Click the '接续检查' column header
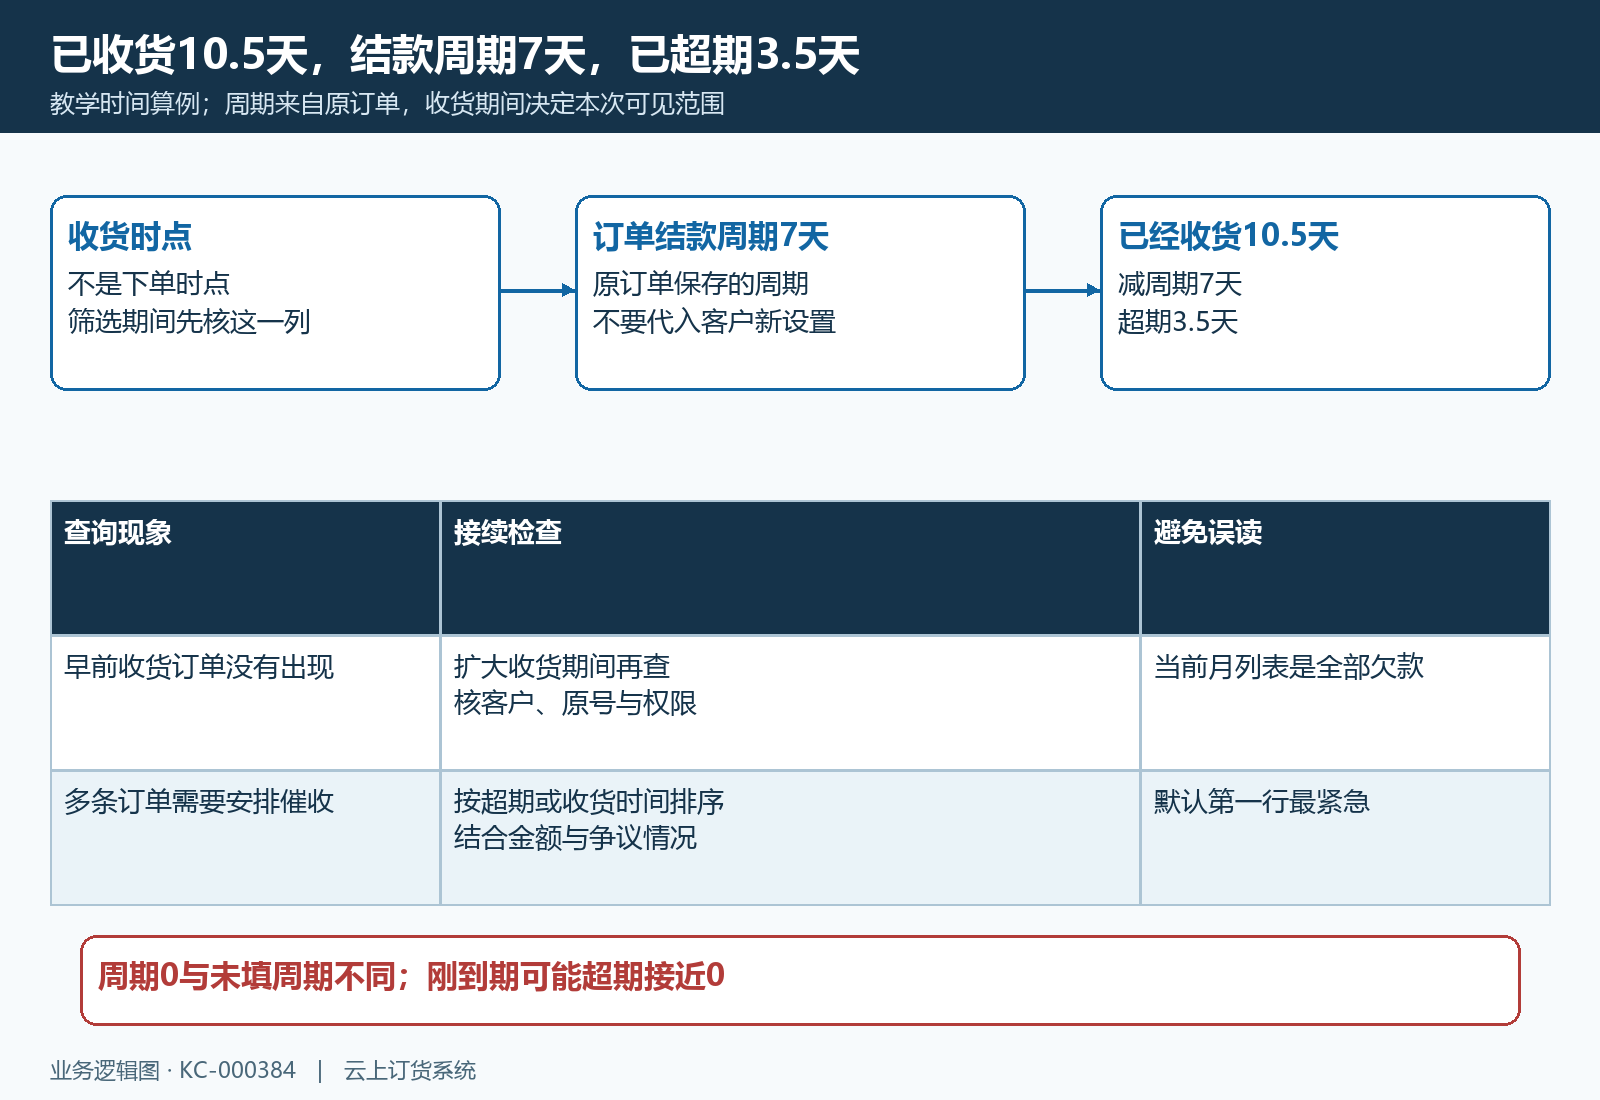This screenshot has height=1100, width=1600. pyautogui.click(x=790, y=568)
